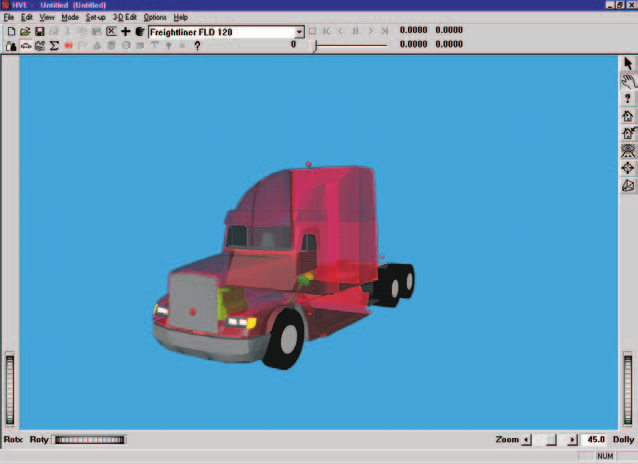The width and height of the screenshot is (638, 464).
Task: Click the plus add icon in toolbar
Action: click(x=125, y=32)
